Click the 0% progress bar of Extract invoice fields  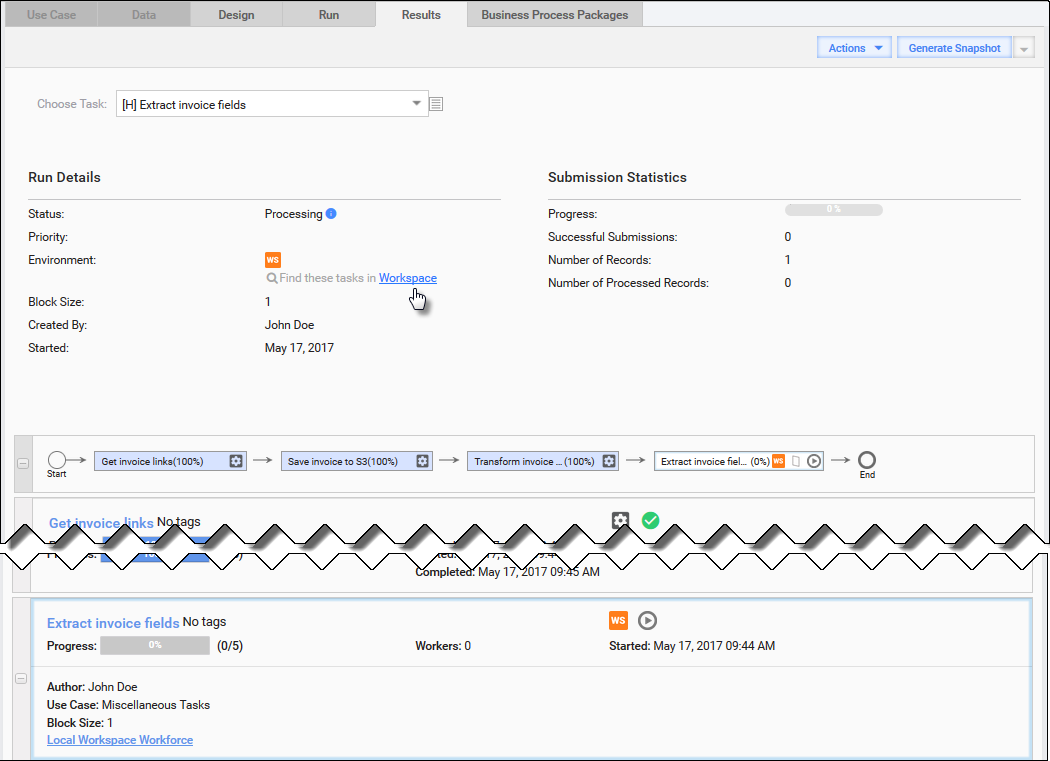click(x=155, y=645)
